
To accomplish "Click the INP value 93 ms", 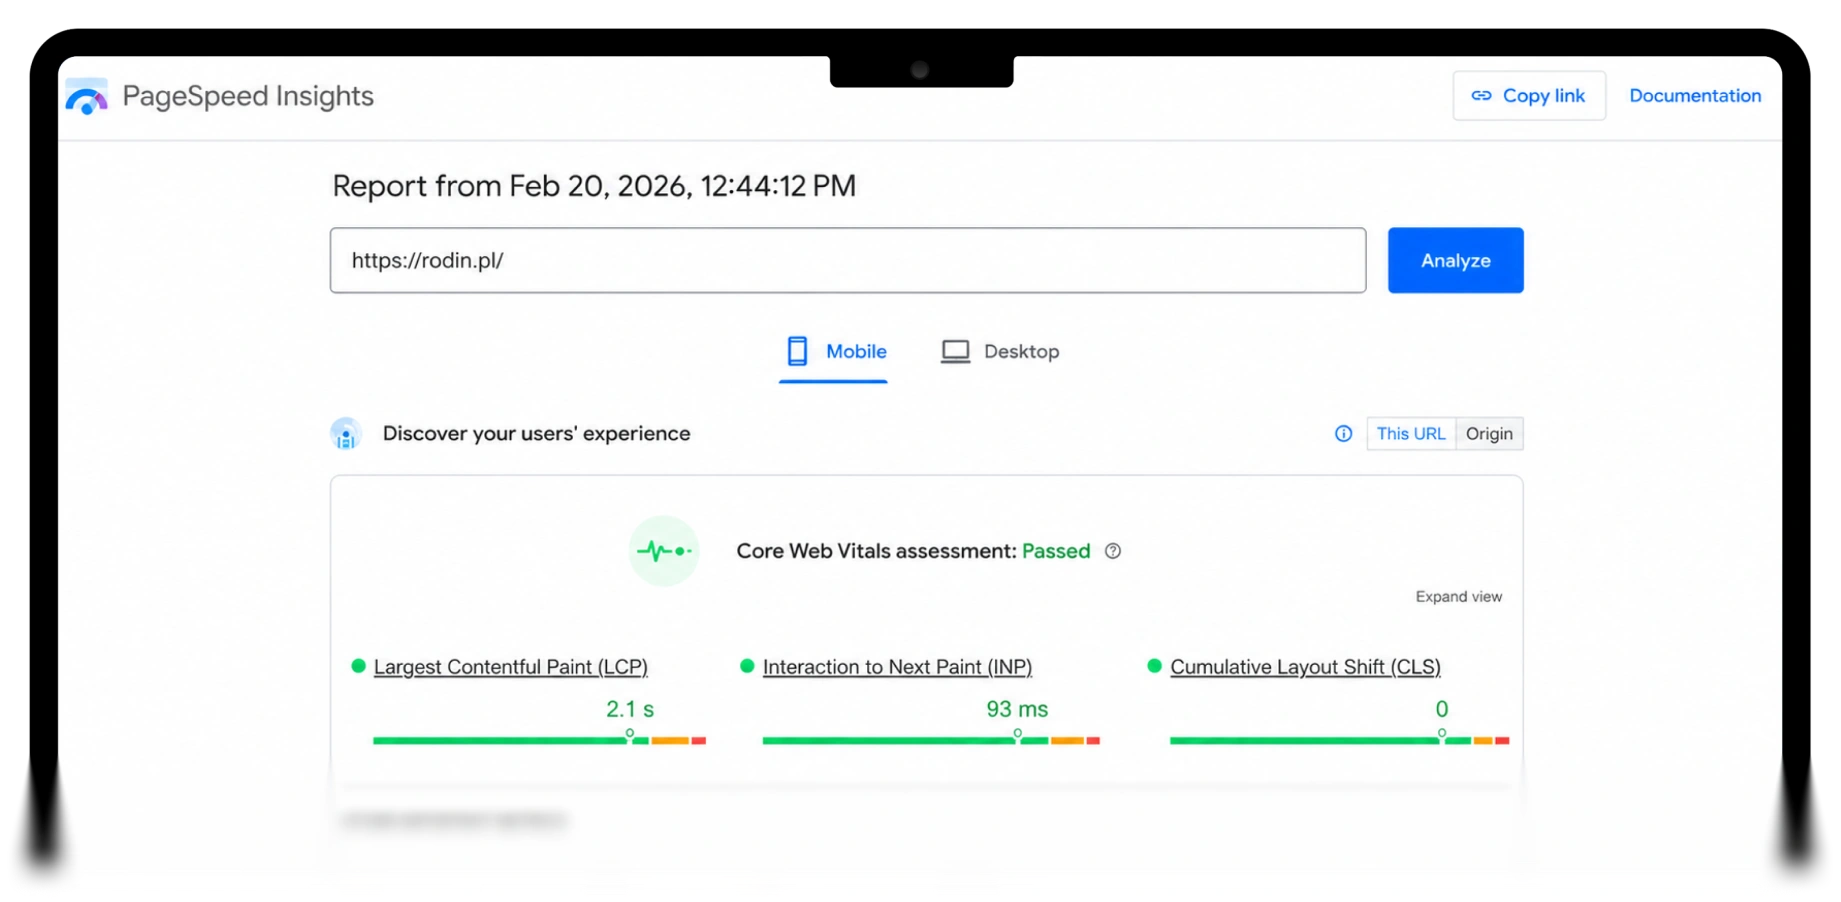I will coord(1017,709).
